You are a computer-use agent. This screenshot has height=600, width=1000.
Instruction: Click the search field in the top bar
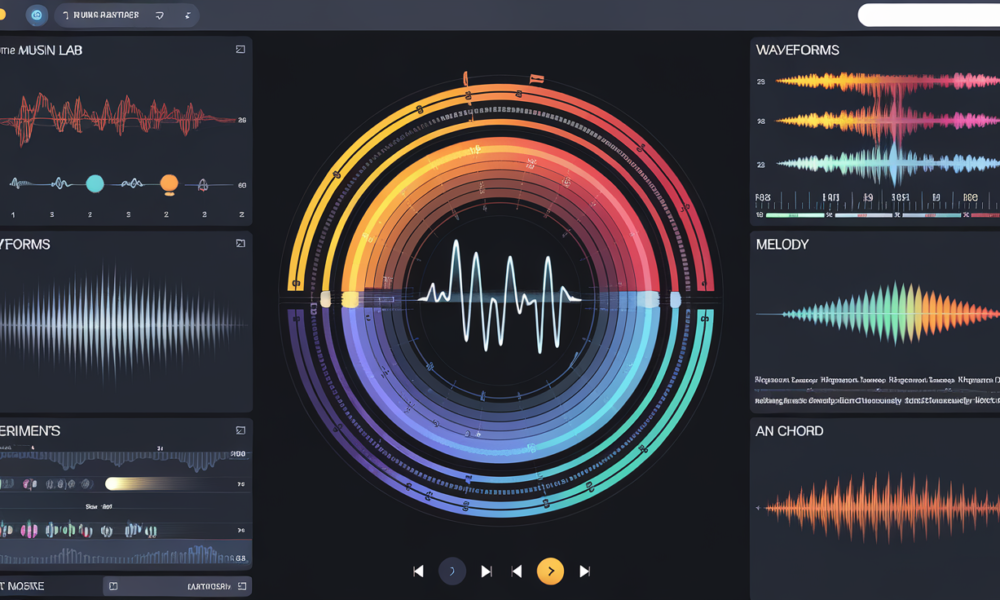(x=929, y=15)
